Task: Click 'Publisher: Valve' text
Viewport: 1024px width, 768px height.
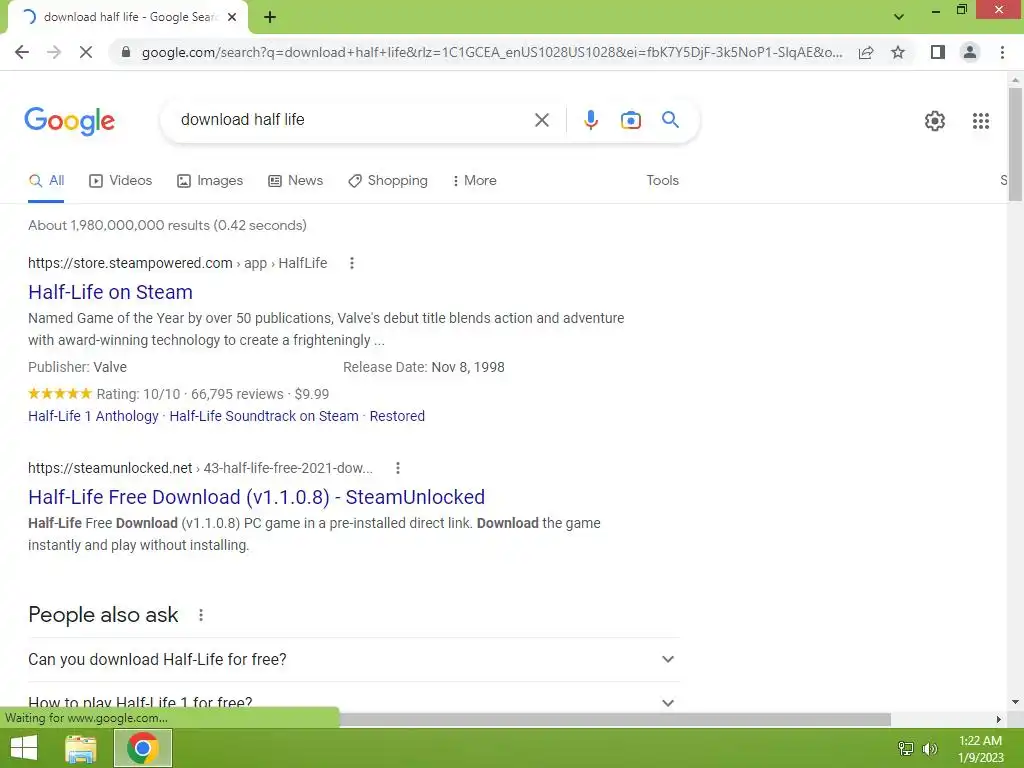Action: tap(77, 367)
